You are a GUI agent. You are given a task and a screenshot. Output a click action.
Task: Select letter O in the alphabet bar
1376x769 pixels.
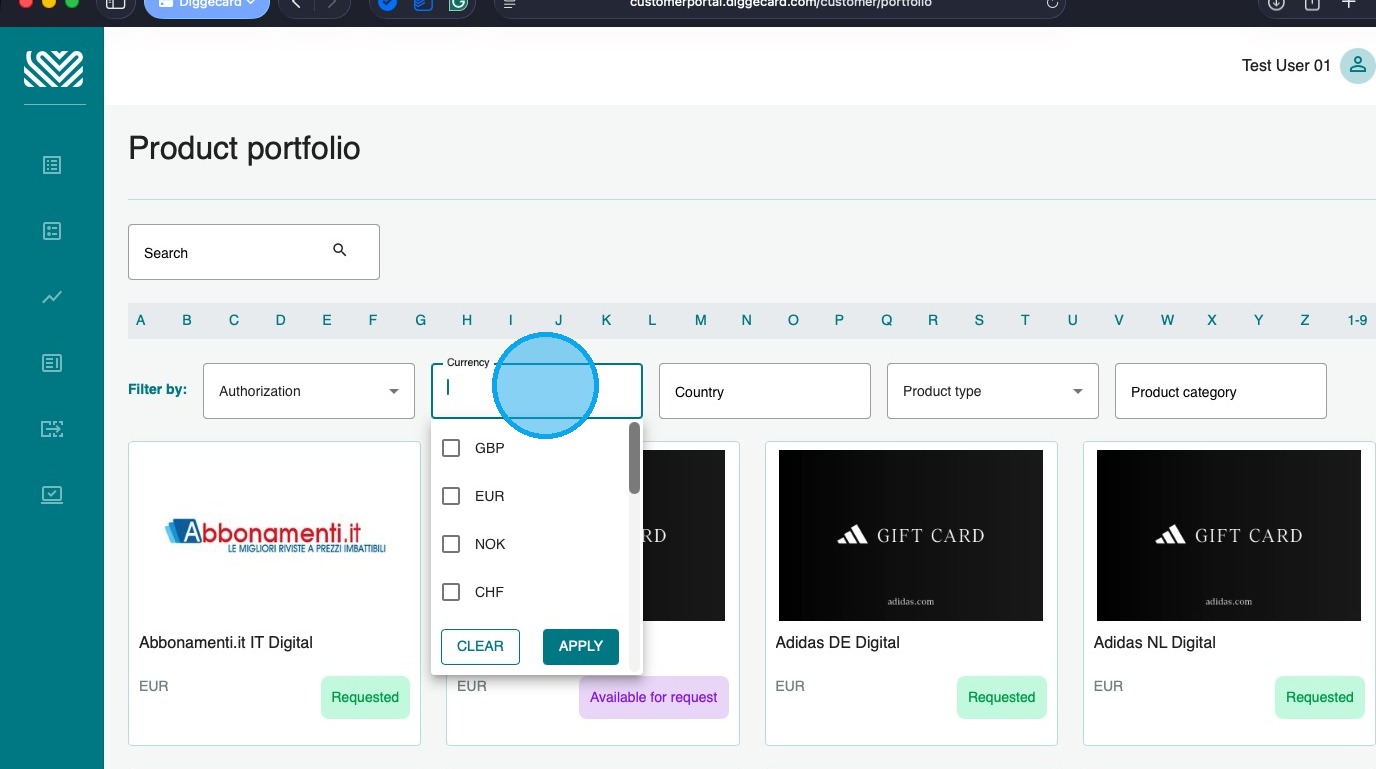pyautogui.click(x=793, y=320)
